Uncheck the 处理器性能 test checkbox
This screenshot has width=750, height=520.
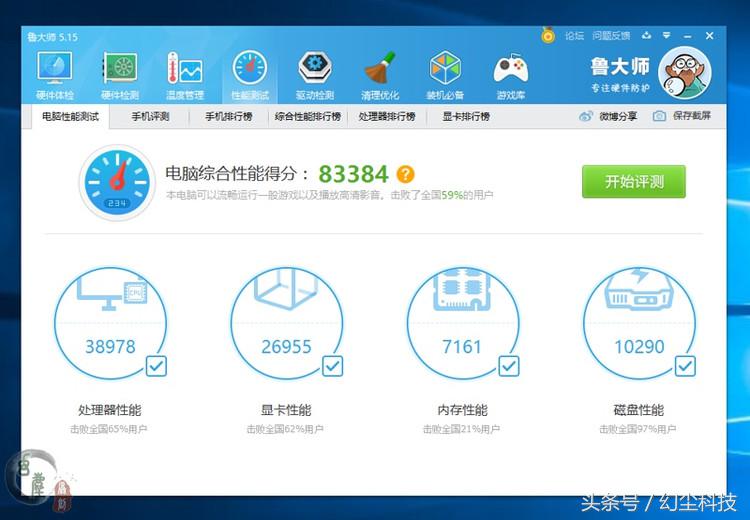156,366
